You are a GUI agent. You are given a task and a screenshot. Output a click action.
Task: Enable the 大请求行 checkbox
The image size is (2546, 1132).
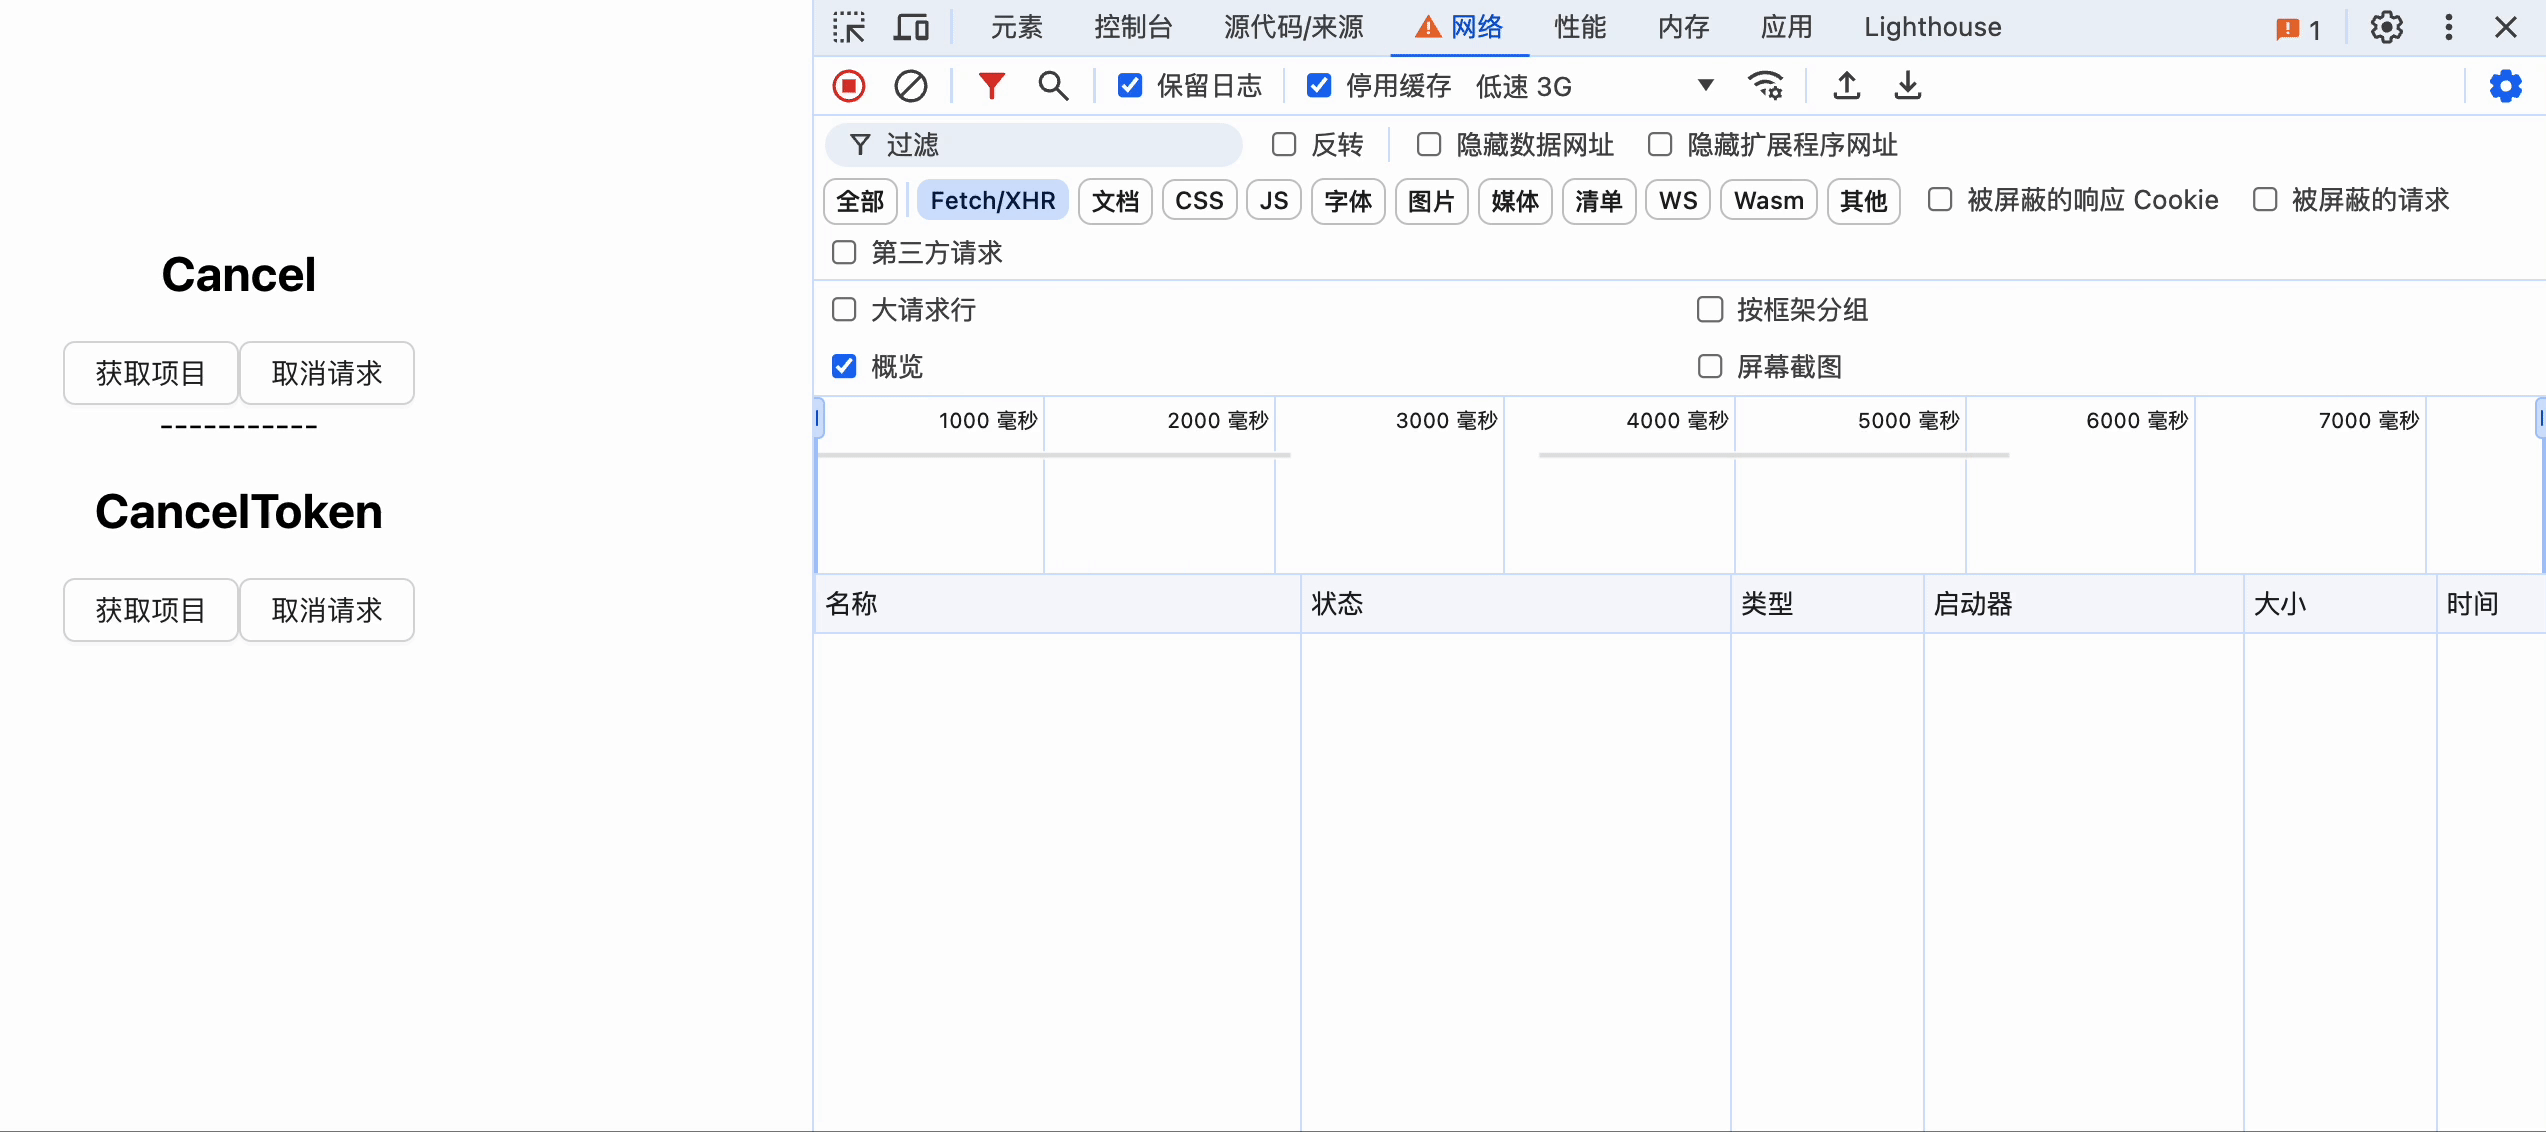(x=844, y=310)
